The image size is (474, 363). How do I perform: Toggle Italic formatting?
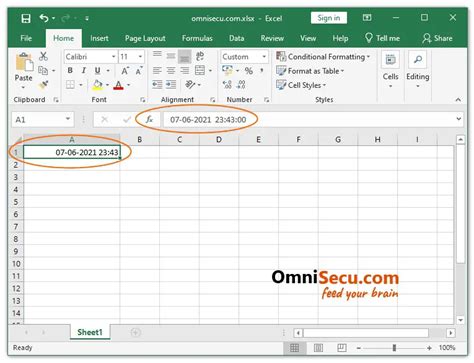click(x=84, y=71)
